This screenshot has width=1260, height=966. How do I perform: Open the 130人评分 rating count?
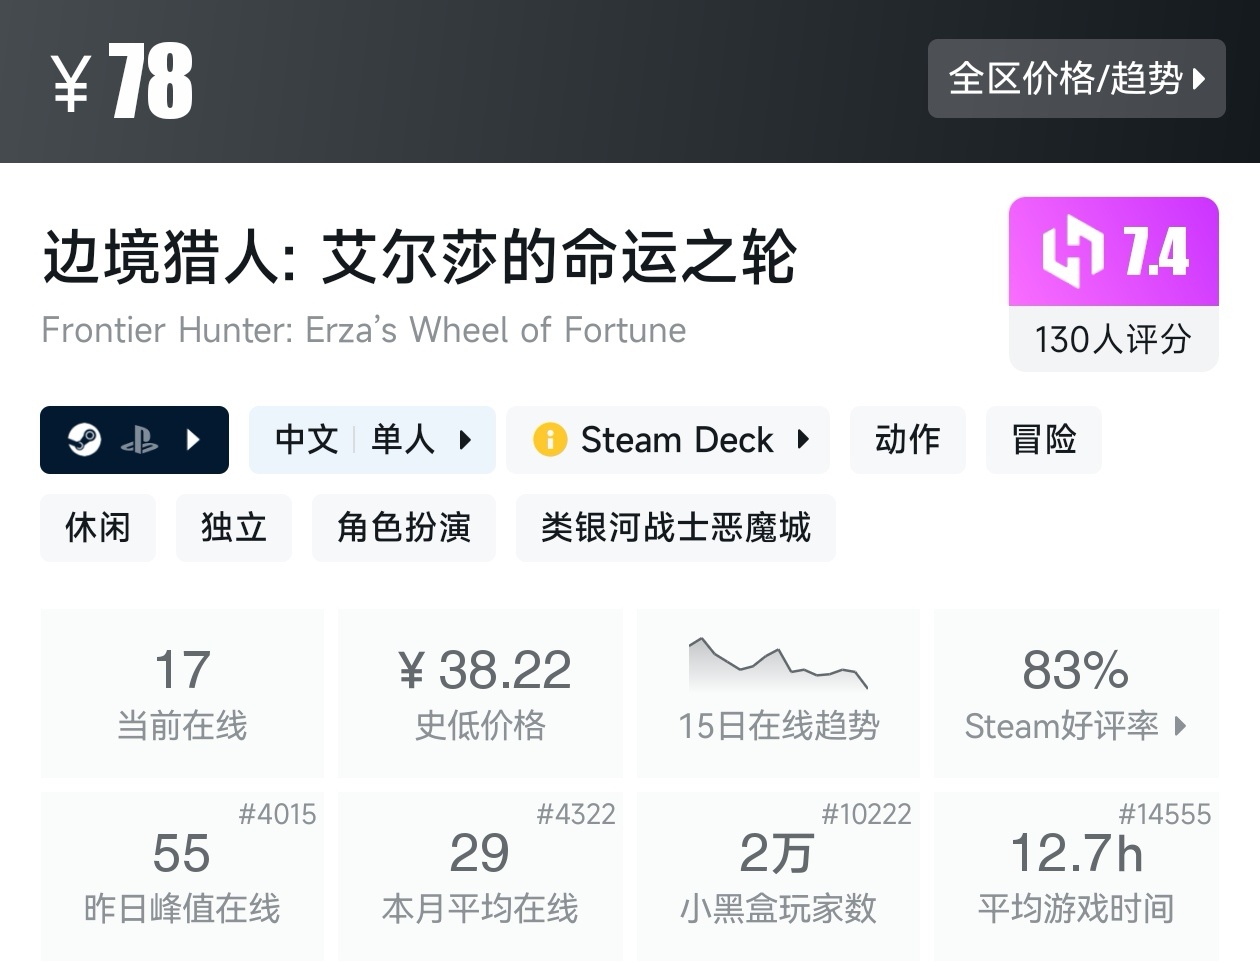point(1113,340)
